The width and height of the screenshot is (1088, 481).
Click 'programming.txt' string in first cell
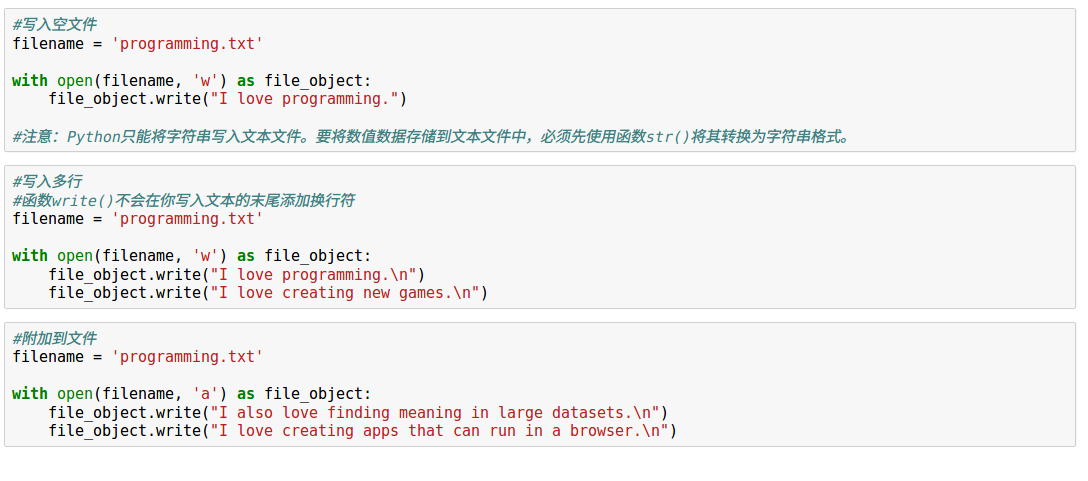pos(187,44)
